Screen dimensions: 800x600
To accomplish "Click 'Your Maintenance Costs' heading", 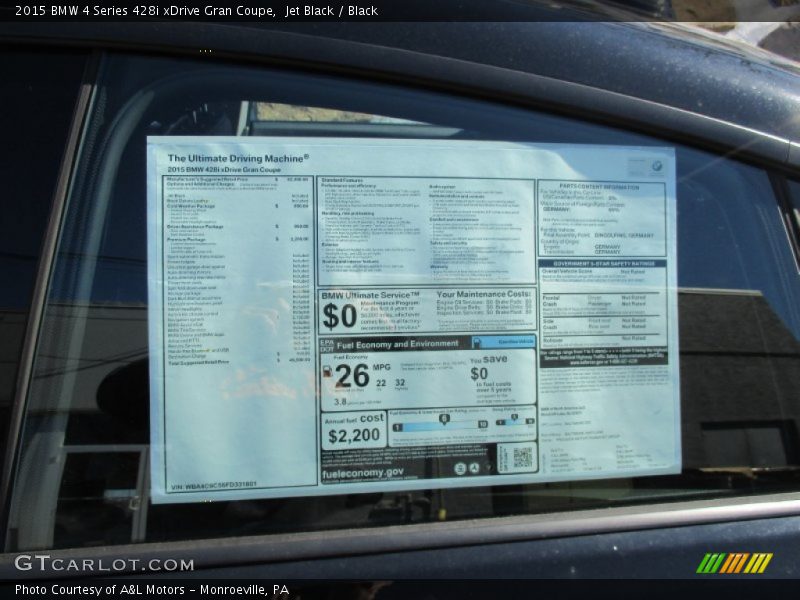I will coord(484,294).
